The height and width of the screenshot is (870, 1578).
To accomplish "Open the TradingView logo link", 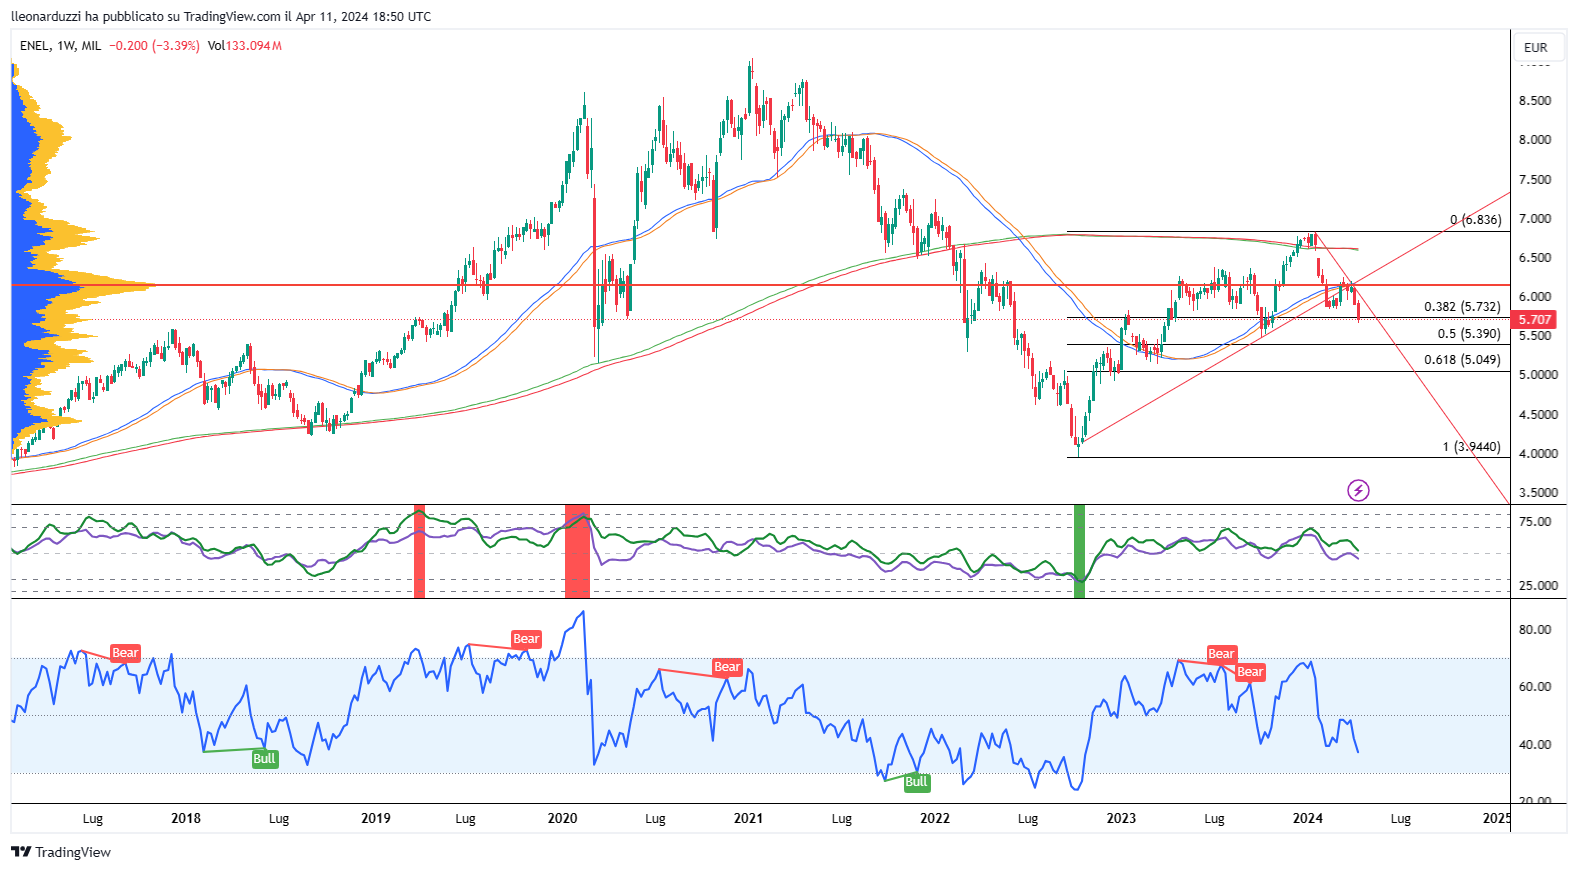I will pos(61,852).
